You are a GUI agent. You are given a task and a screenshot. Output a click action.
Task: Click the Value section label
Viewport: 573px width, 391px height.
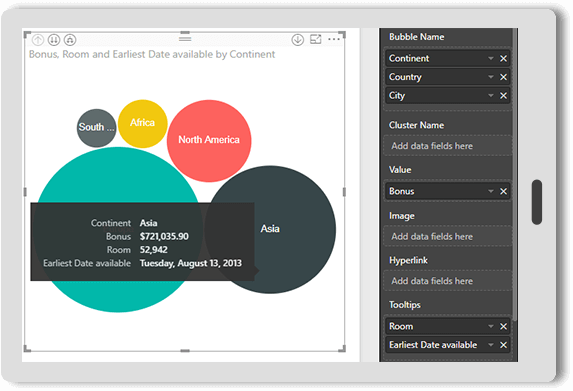tap(400, 170)
